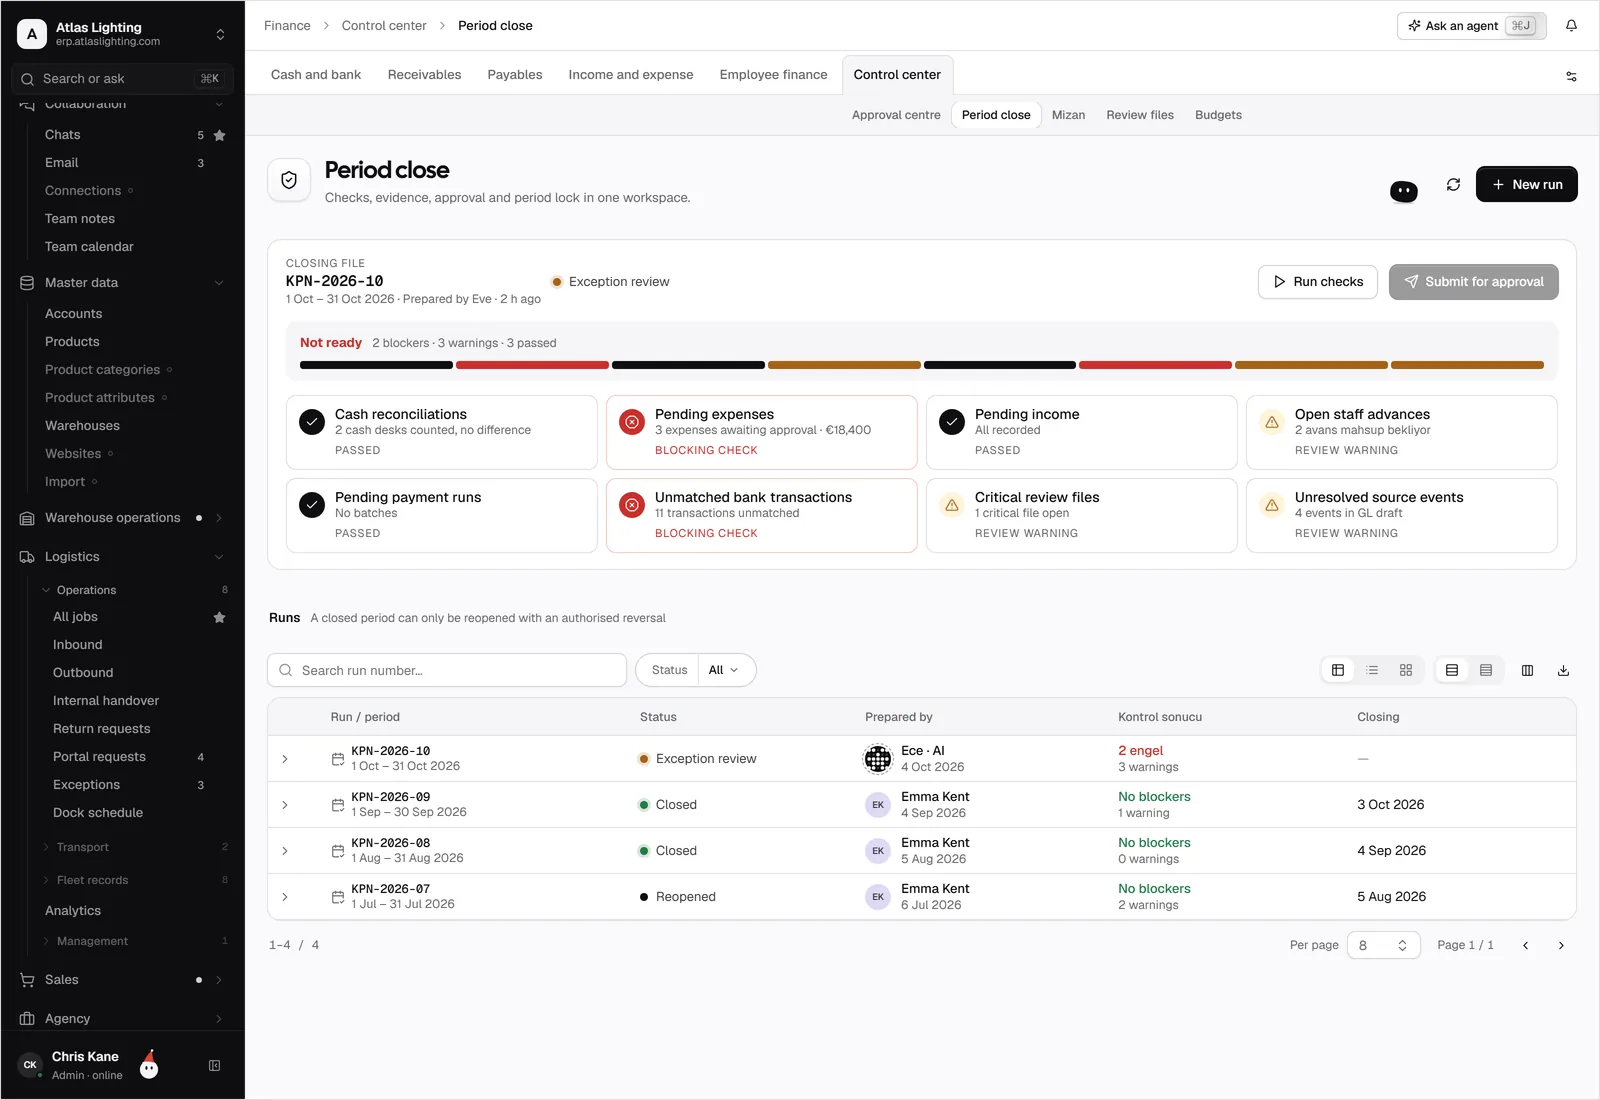Click the red Pending expenses progress segment

click(532, 365)
